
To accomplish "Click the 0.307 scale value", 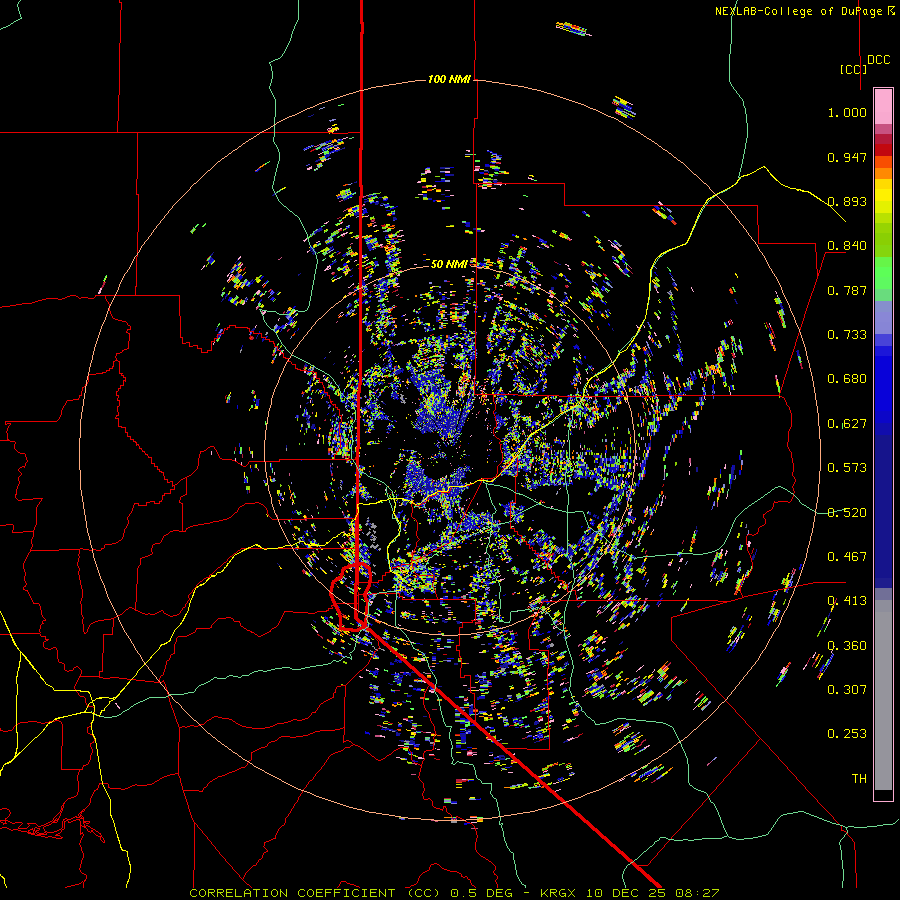I will pyautogui.click(x=847, y=690).
